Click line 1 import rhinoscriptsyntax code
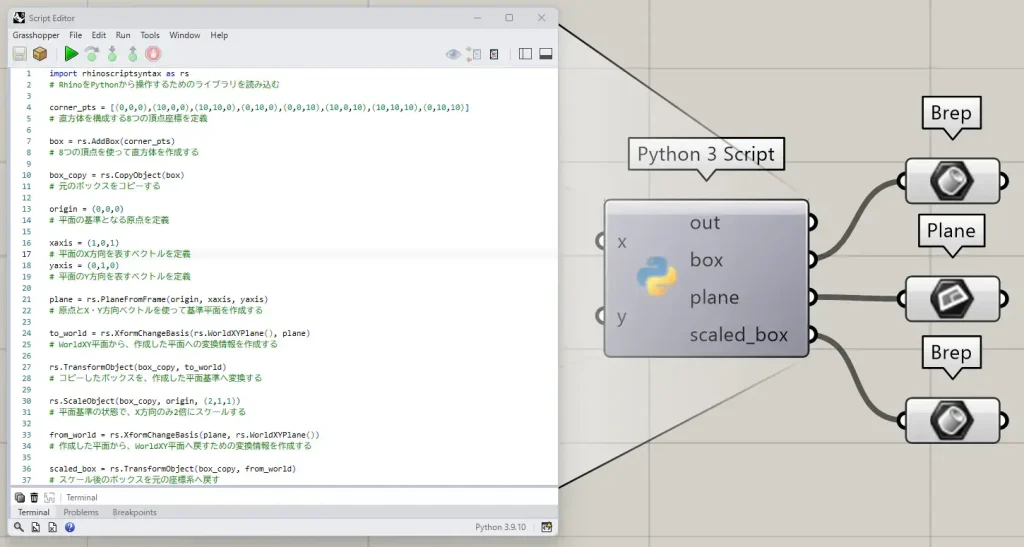This screenshot has width=1024, height=547. pyautogui.click(x=119, y=74)
